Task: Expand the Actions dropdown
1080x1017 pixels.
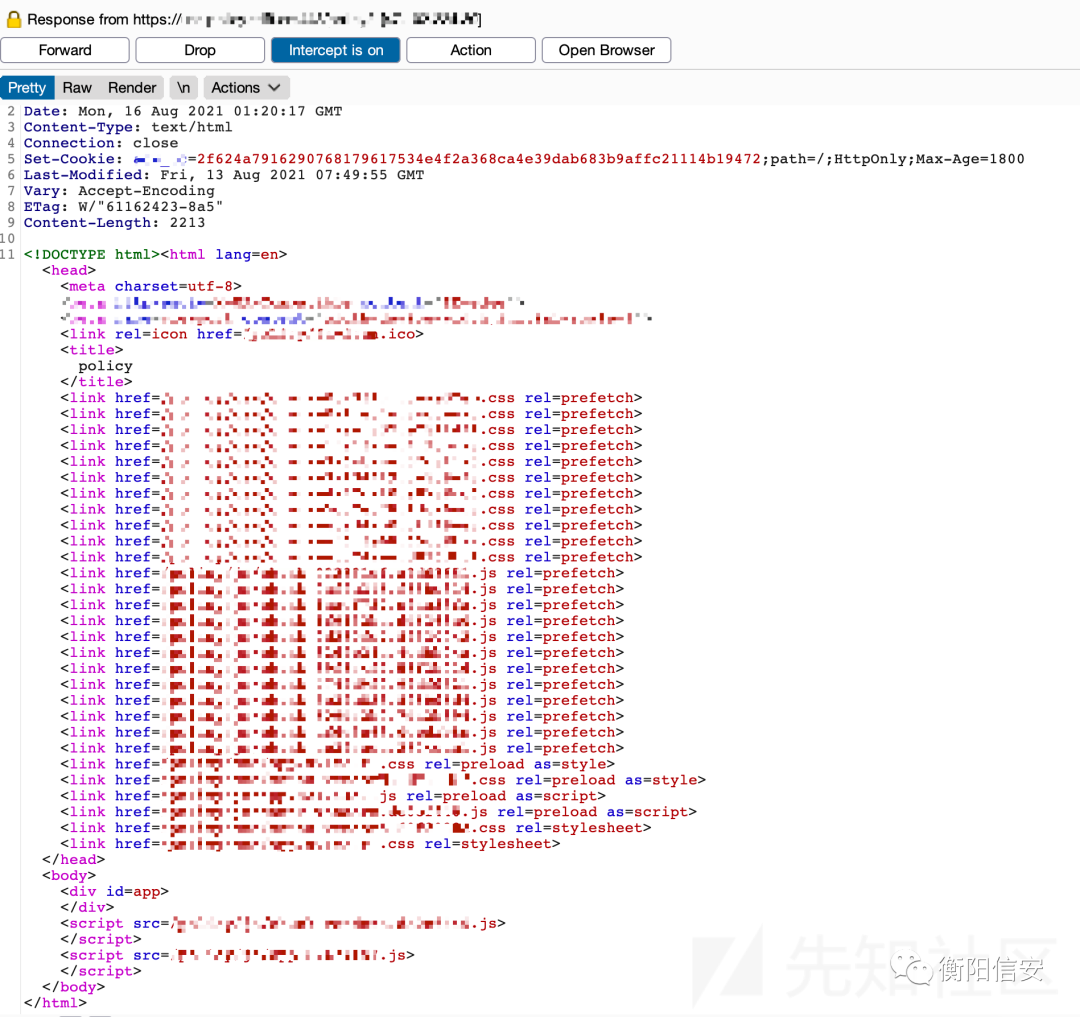Action: click(246, 87)
